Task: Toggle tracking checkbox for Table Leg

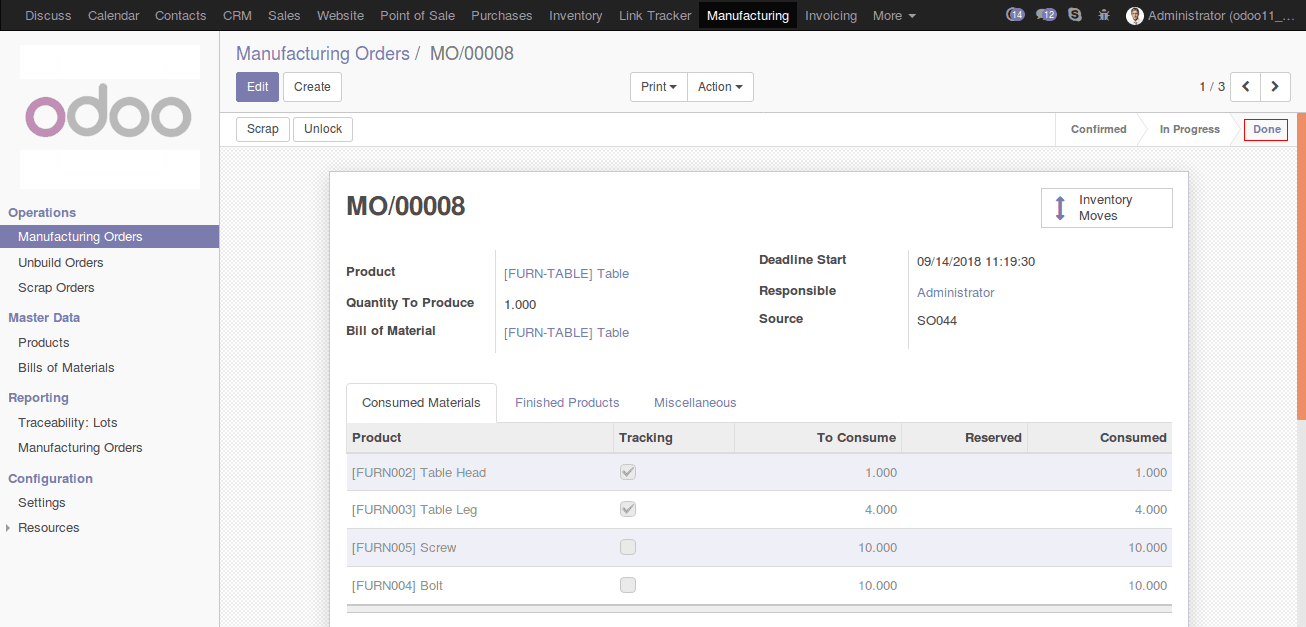Action: pos(628,509)
